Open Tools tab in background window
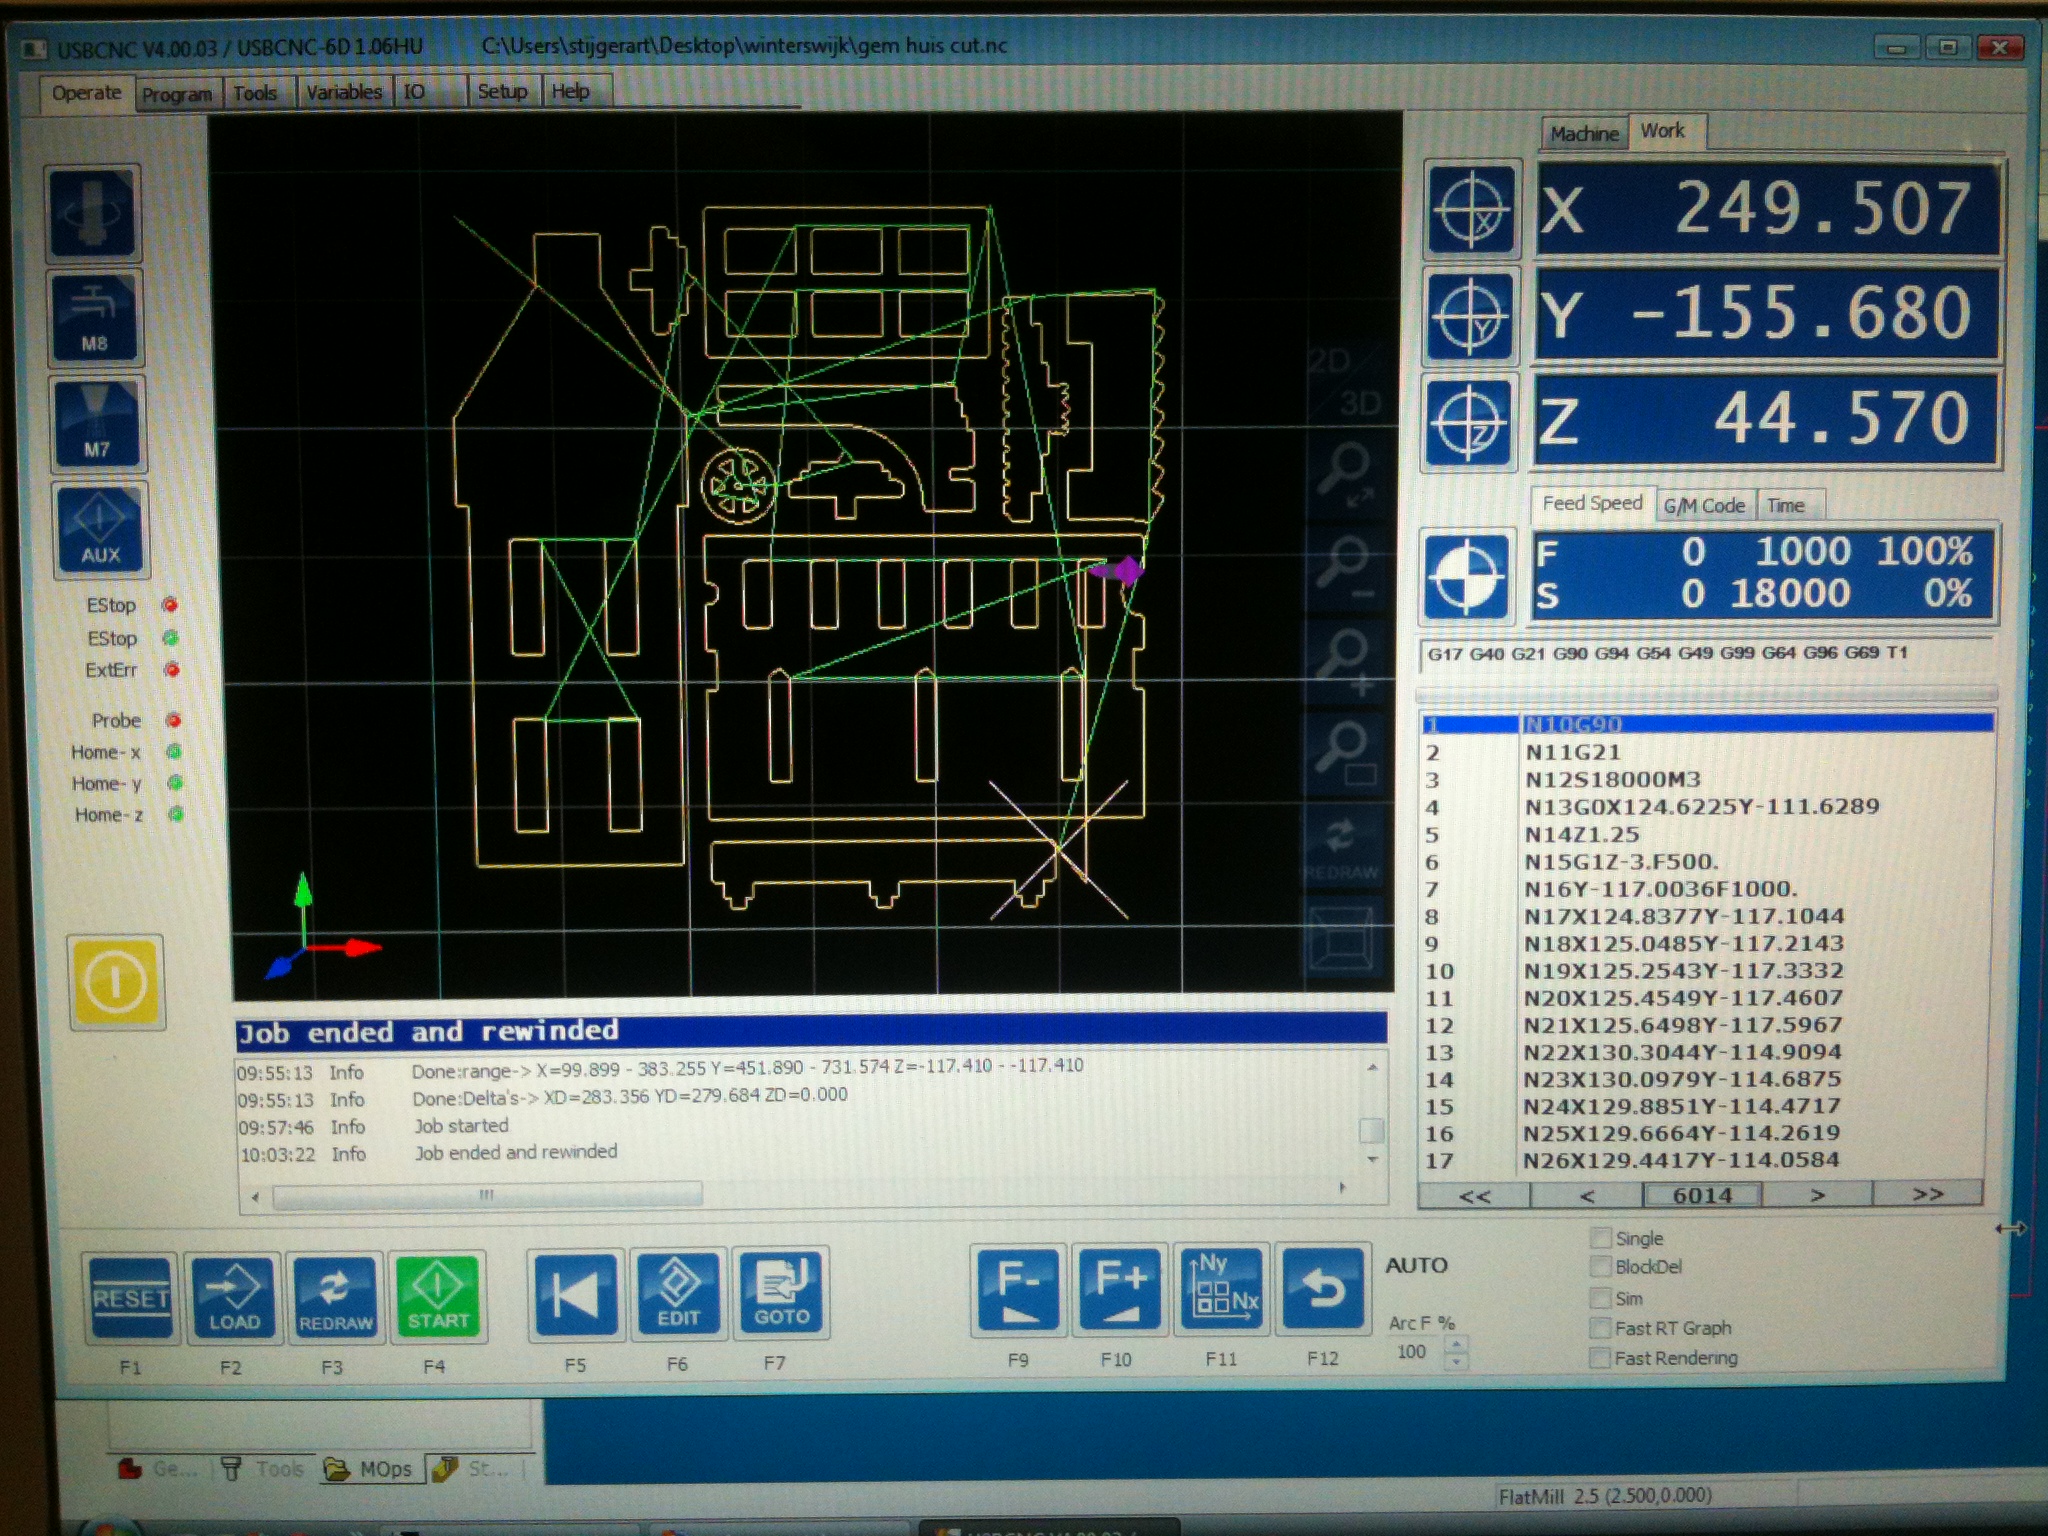Screen dimensions: 2048x1536 263,1469
